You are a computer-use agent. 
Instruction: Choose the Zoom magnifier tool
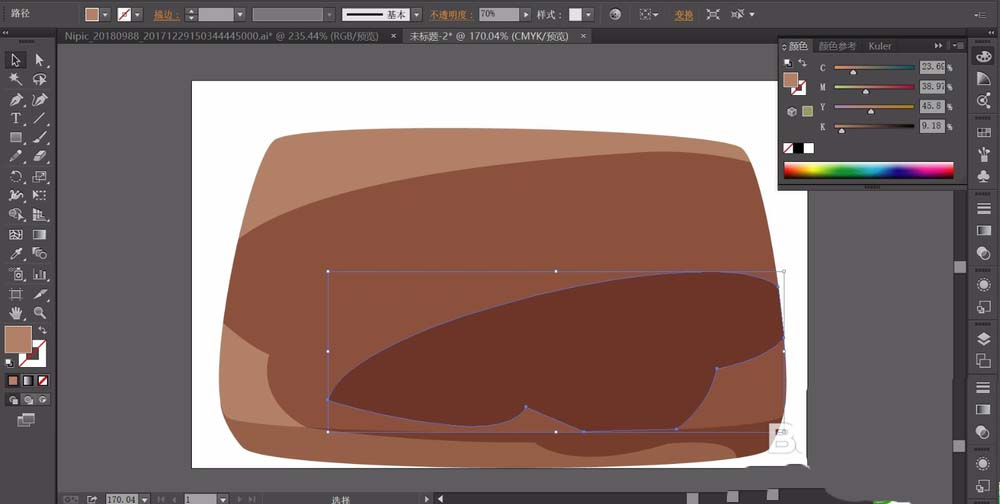click(40, 313)
